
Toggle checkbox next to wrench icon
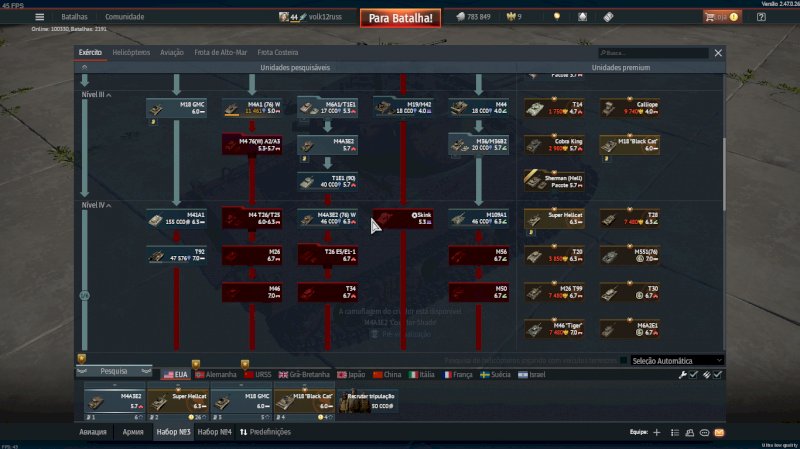click(694, 375)
